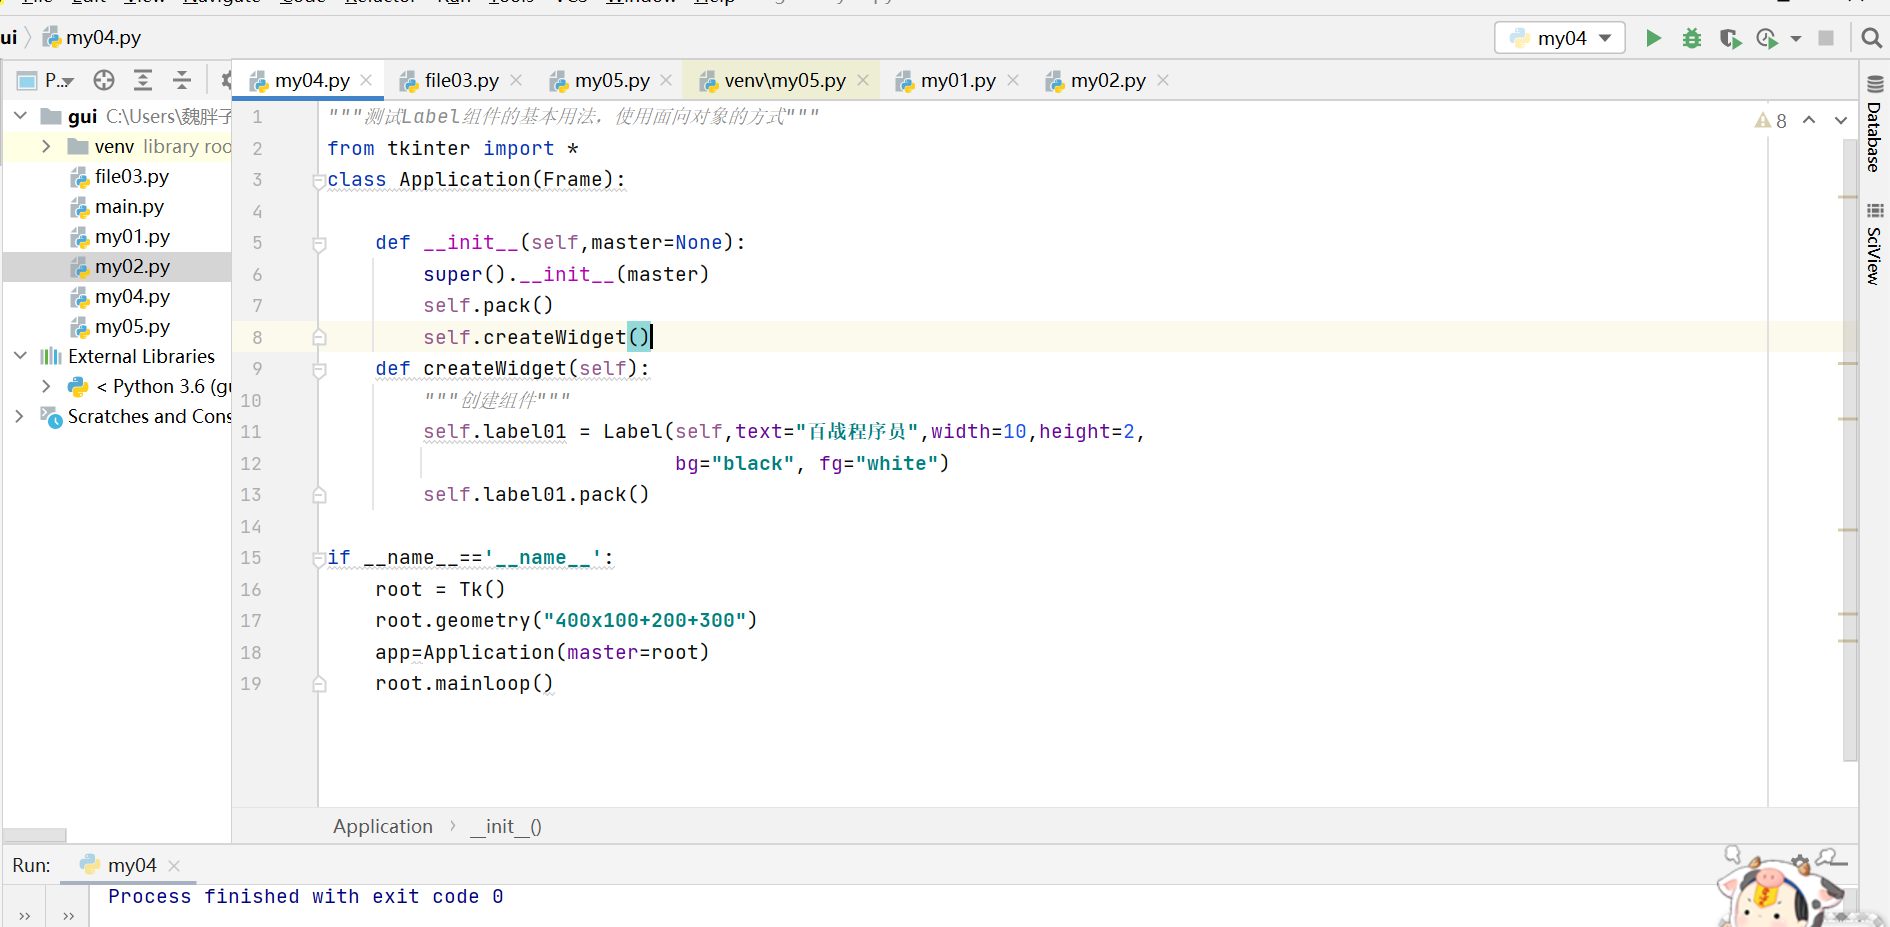This screenshot has width=1890, height=927.
Task: Close the my05.py editor tab
Action: click(x=666, y=80)
